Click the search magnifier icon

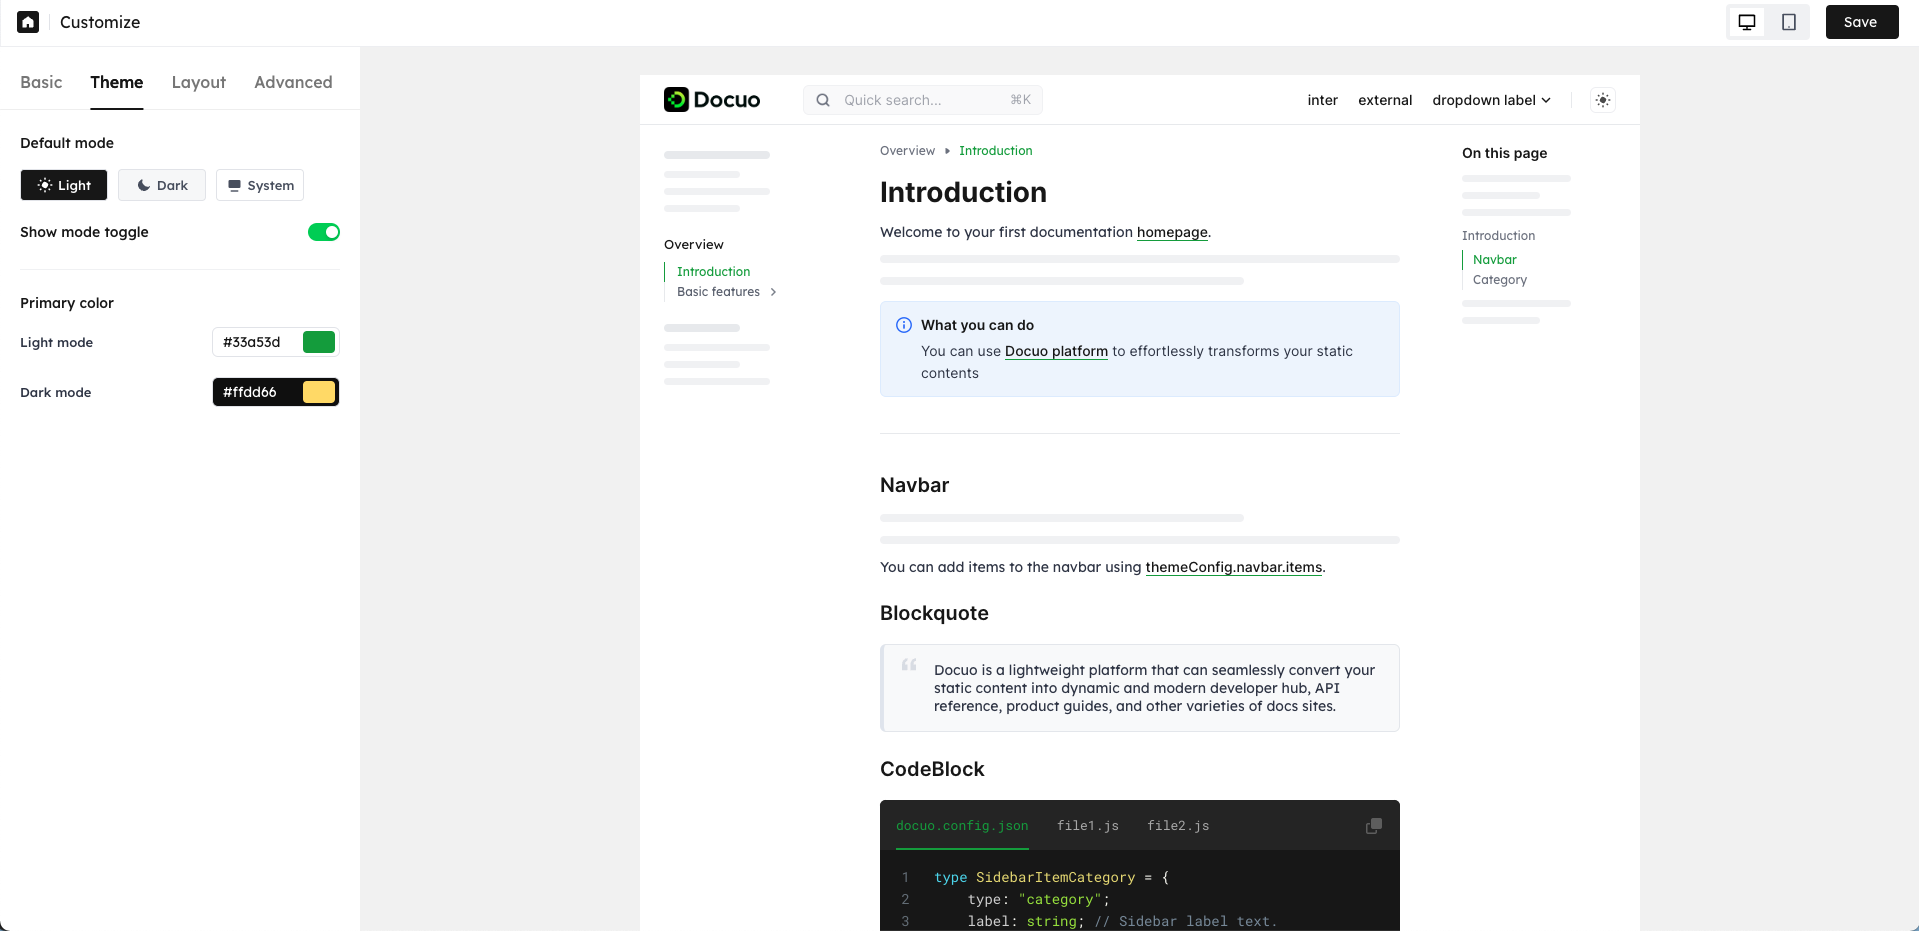(823, 100)
